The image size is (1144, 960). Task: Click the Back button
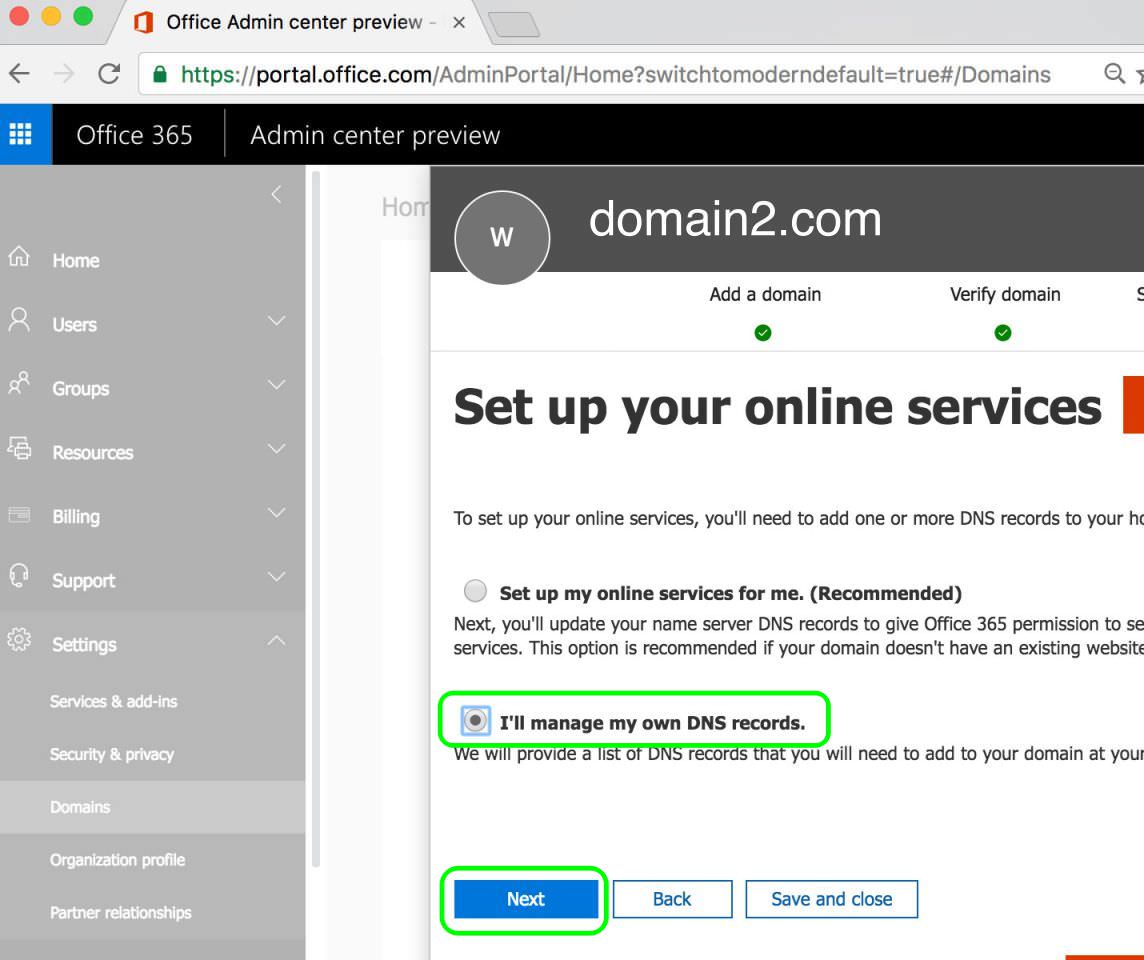(672, 899)
